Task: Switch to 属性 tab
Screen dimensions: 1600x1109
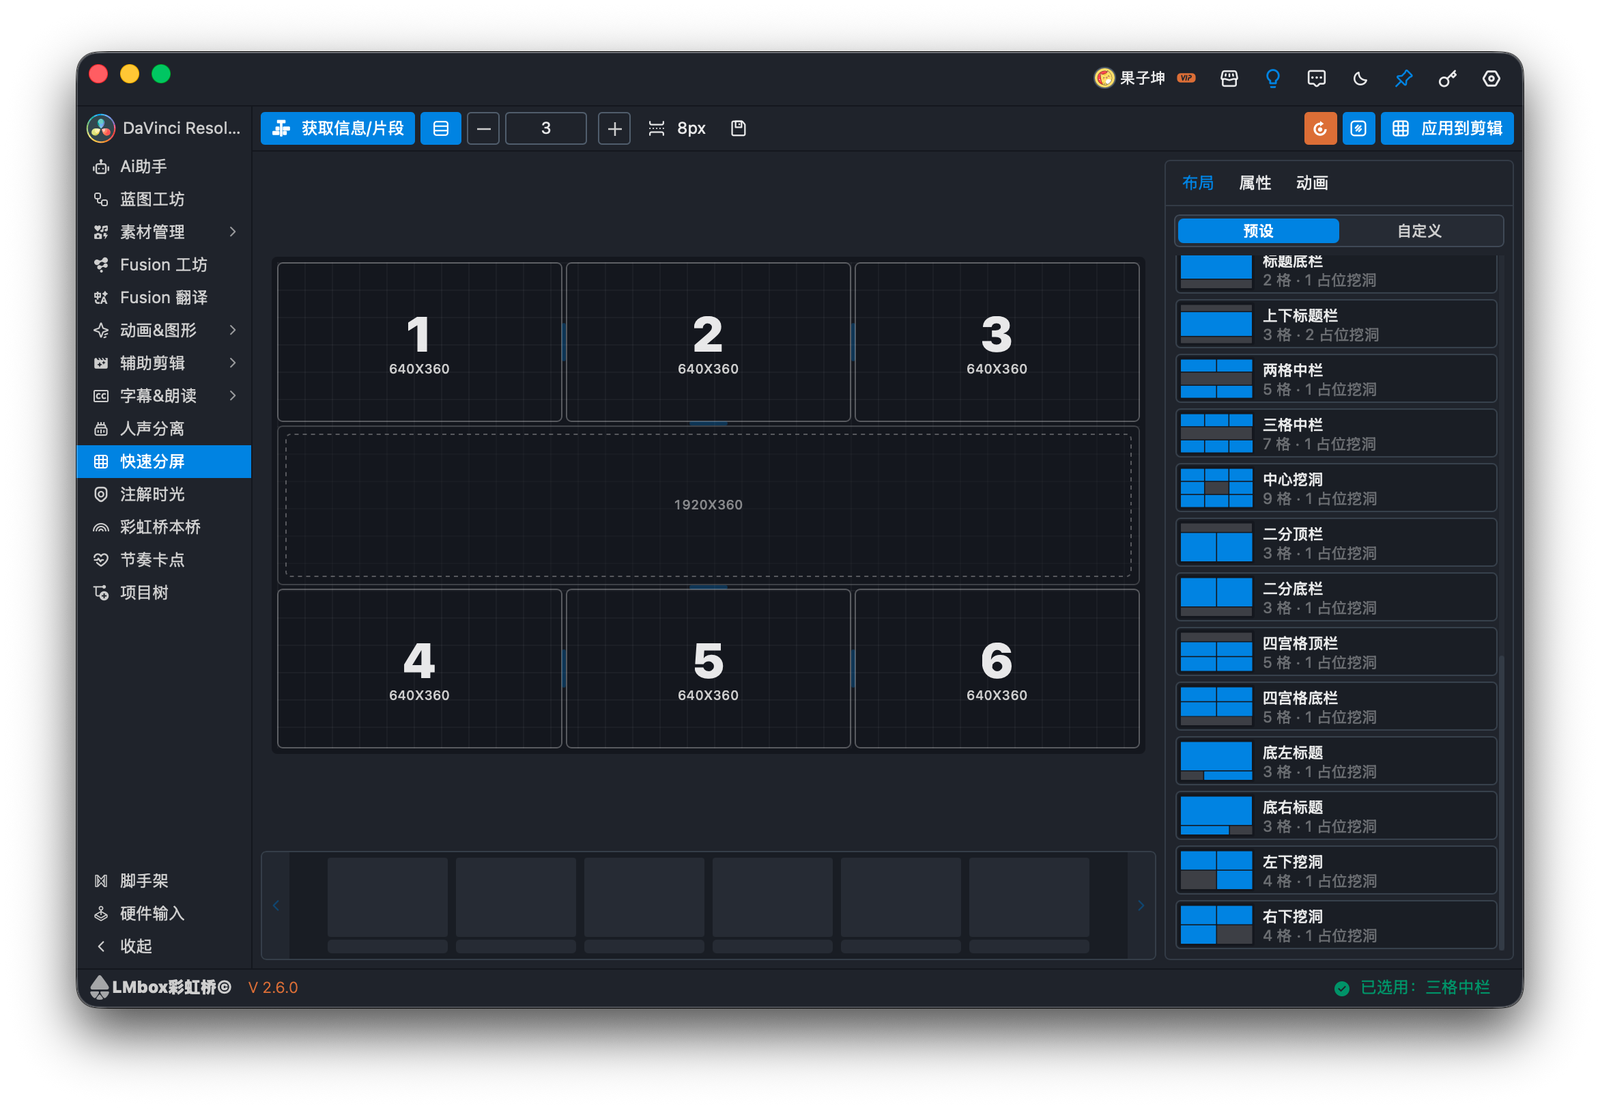Action: coord(1255,183)
